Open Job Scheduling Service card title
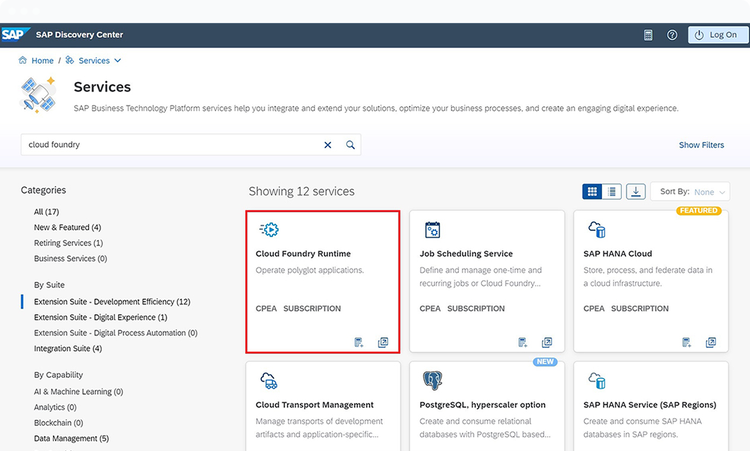Image resolution: width=750 pixels, height=451 pixels. point(466,254)
